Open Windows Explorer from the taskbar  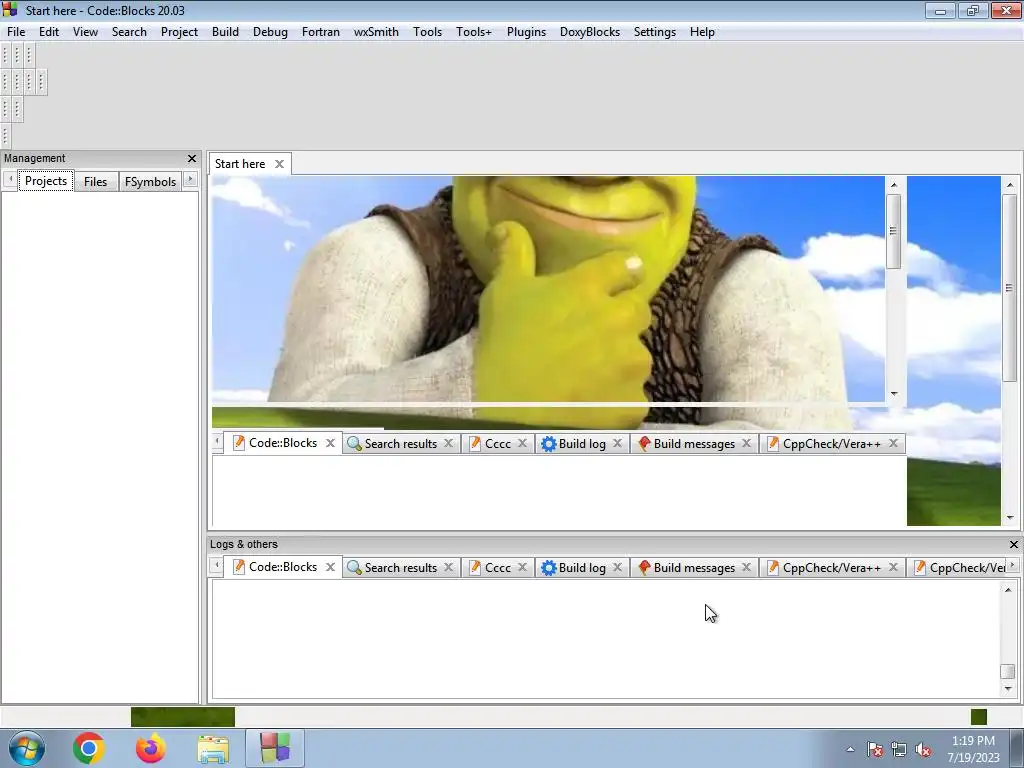213,749
